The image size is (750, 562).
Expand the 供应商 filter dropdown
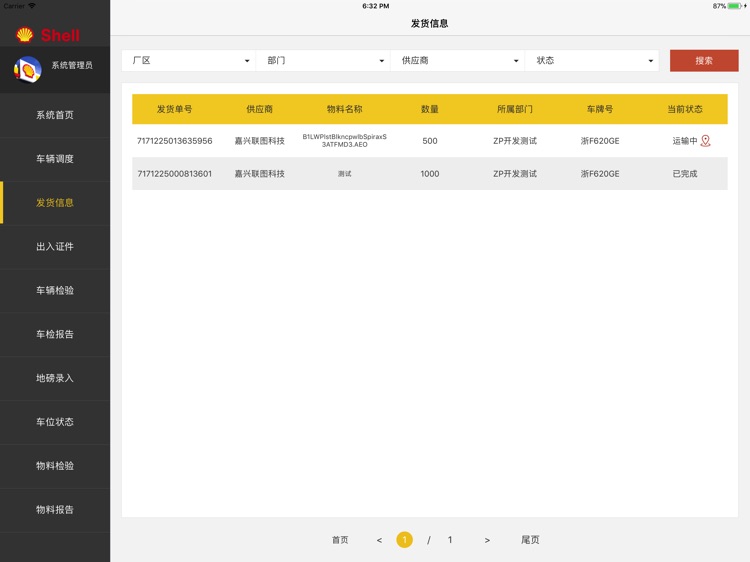click(x=457, y=61)
